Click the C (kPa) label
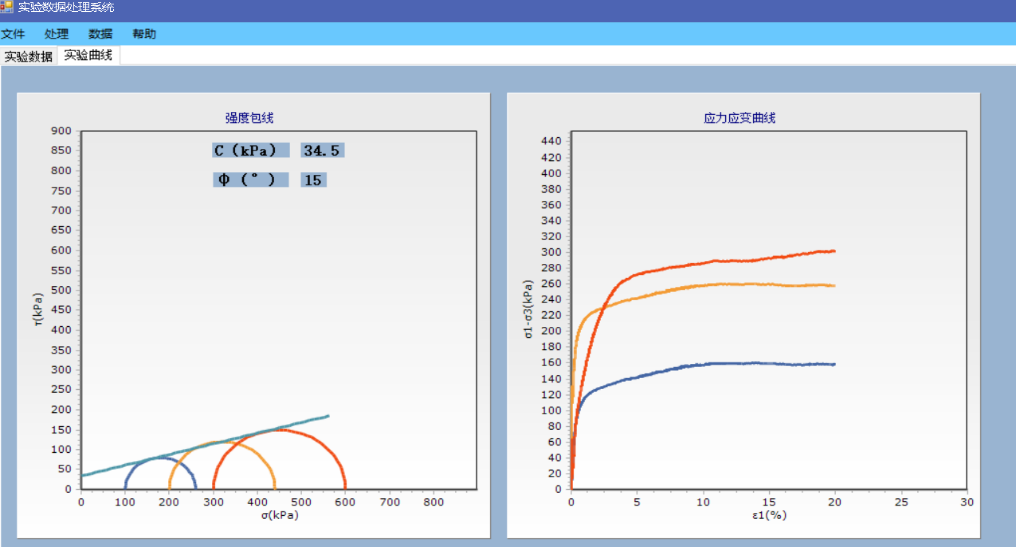 tap(250, 151)
